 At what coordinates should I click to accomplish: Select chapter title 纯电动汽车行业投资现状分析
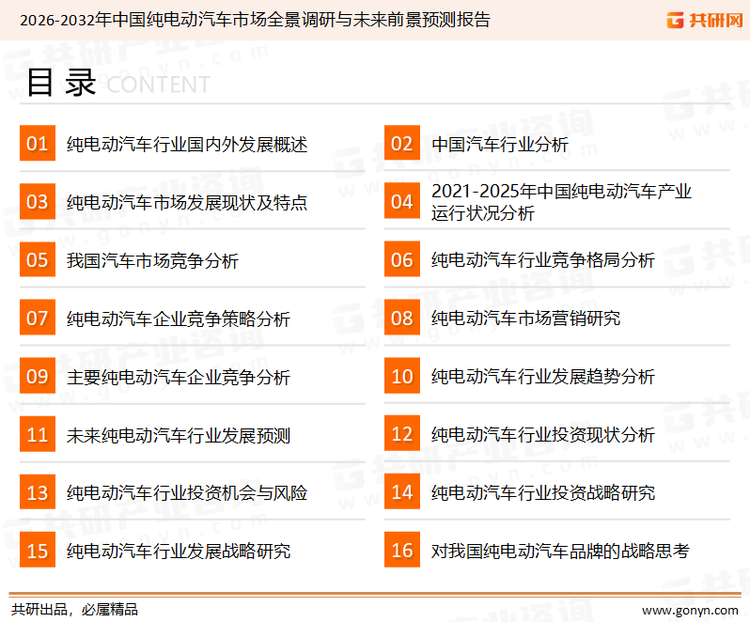(543, 435)
